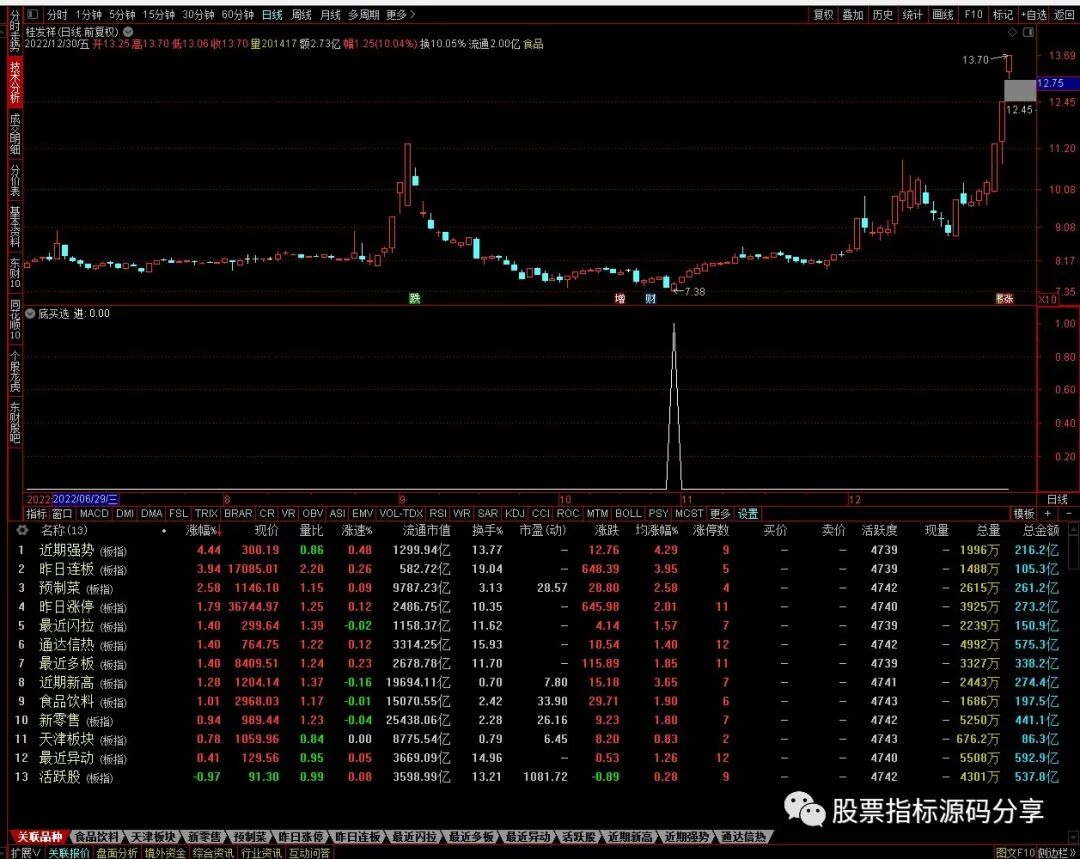Sort by the 涨幅% column header
Viewport: 1080px width, 859px height.
pos(204,531)
